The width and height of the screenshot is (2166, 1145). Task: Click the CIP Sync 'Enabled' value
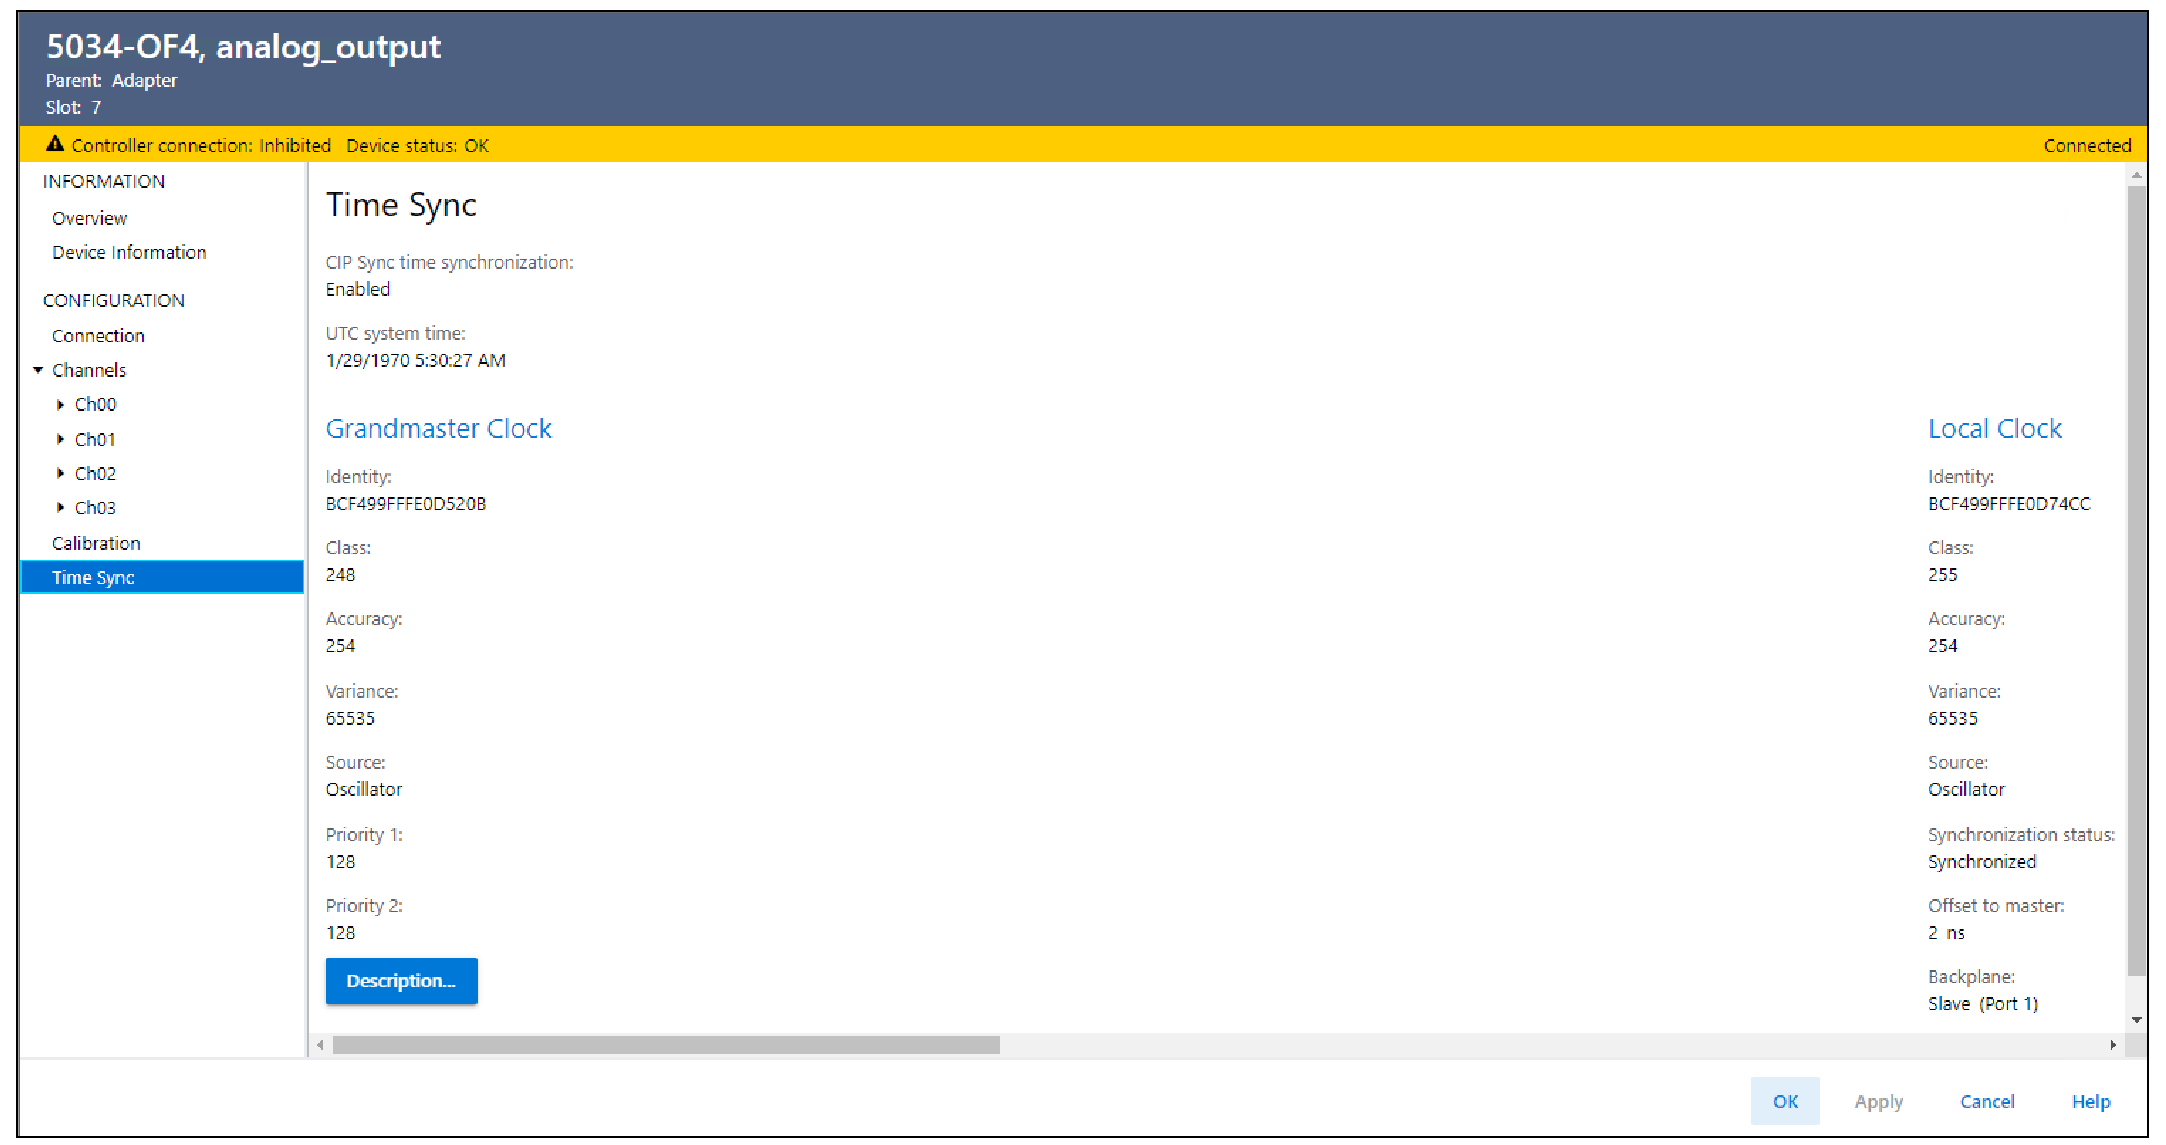358,289
